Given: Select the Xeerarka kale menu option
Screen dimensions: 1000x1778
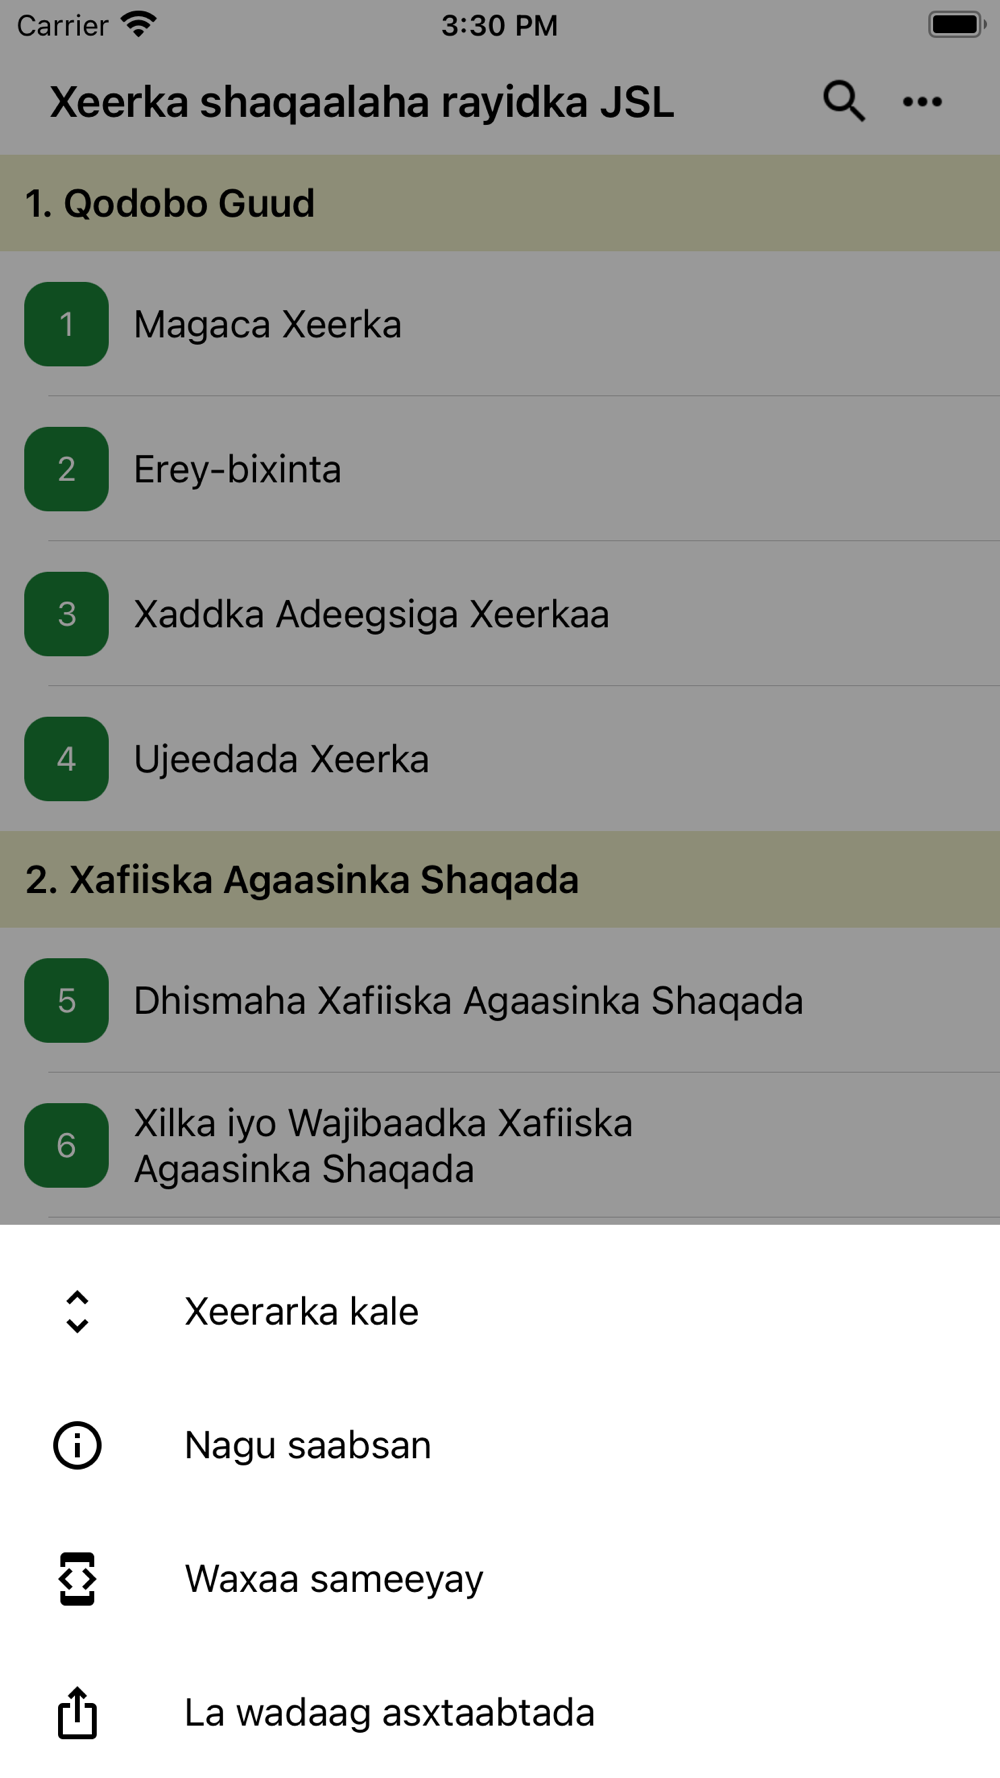Looking at the screenshot, I should coord(301,1312).
